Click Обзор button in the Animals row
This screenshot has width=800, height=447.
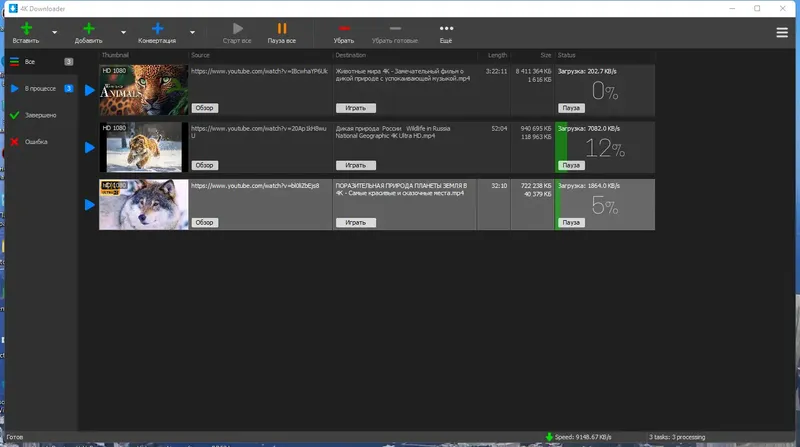pos(205,108)
